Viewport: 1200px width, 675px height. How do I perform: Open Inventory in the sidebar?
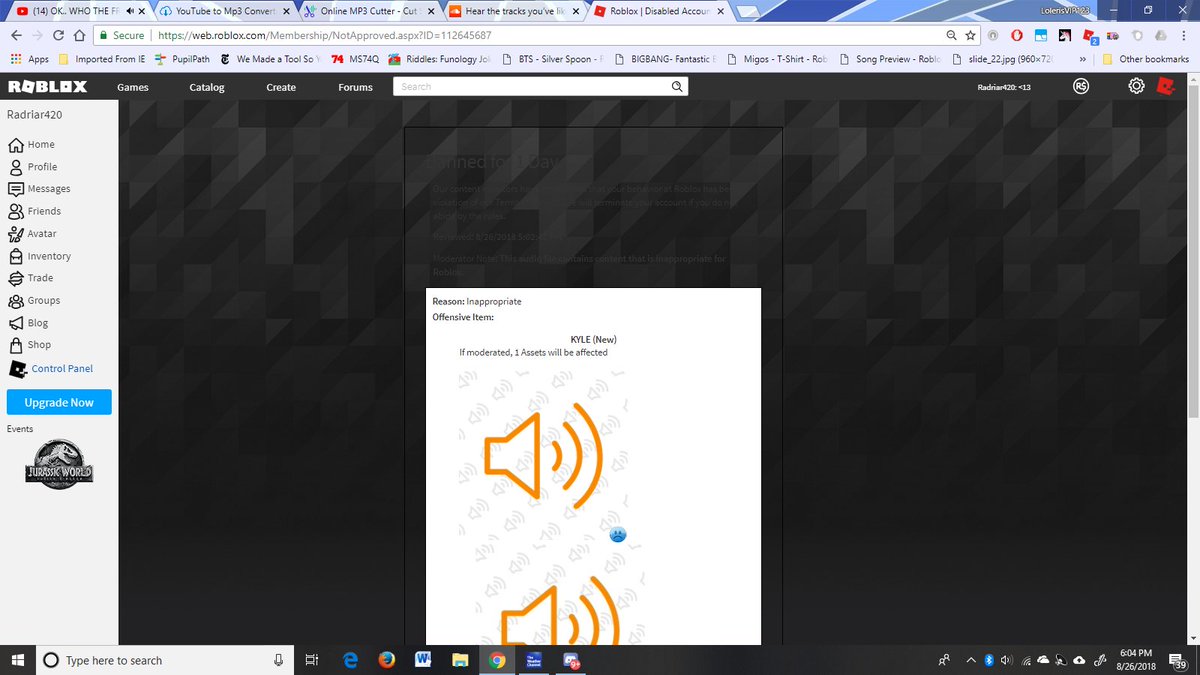[40, 256]
